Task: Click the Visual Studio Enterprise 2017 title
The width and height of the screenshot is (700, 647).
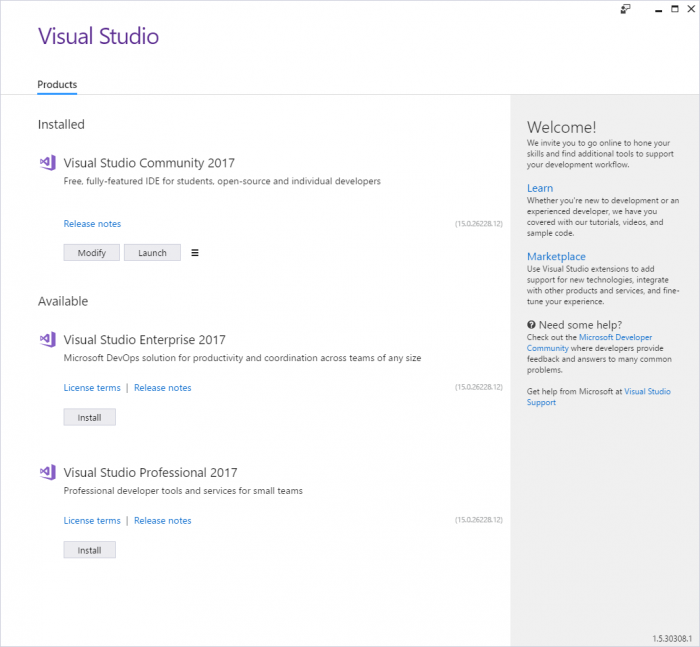Action: pyautogui.click(x=145, y=340)
